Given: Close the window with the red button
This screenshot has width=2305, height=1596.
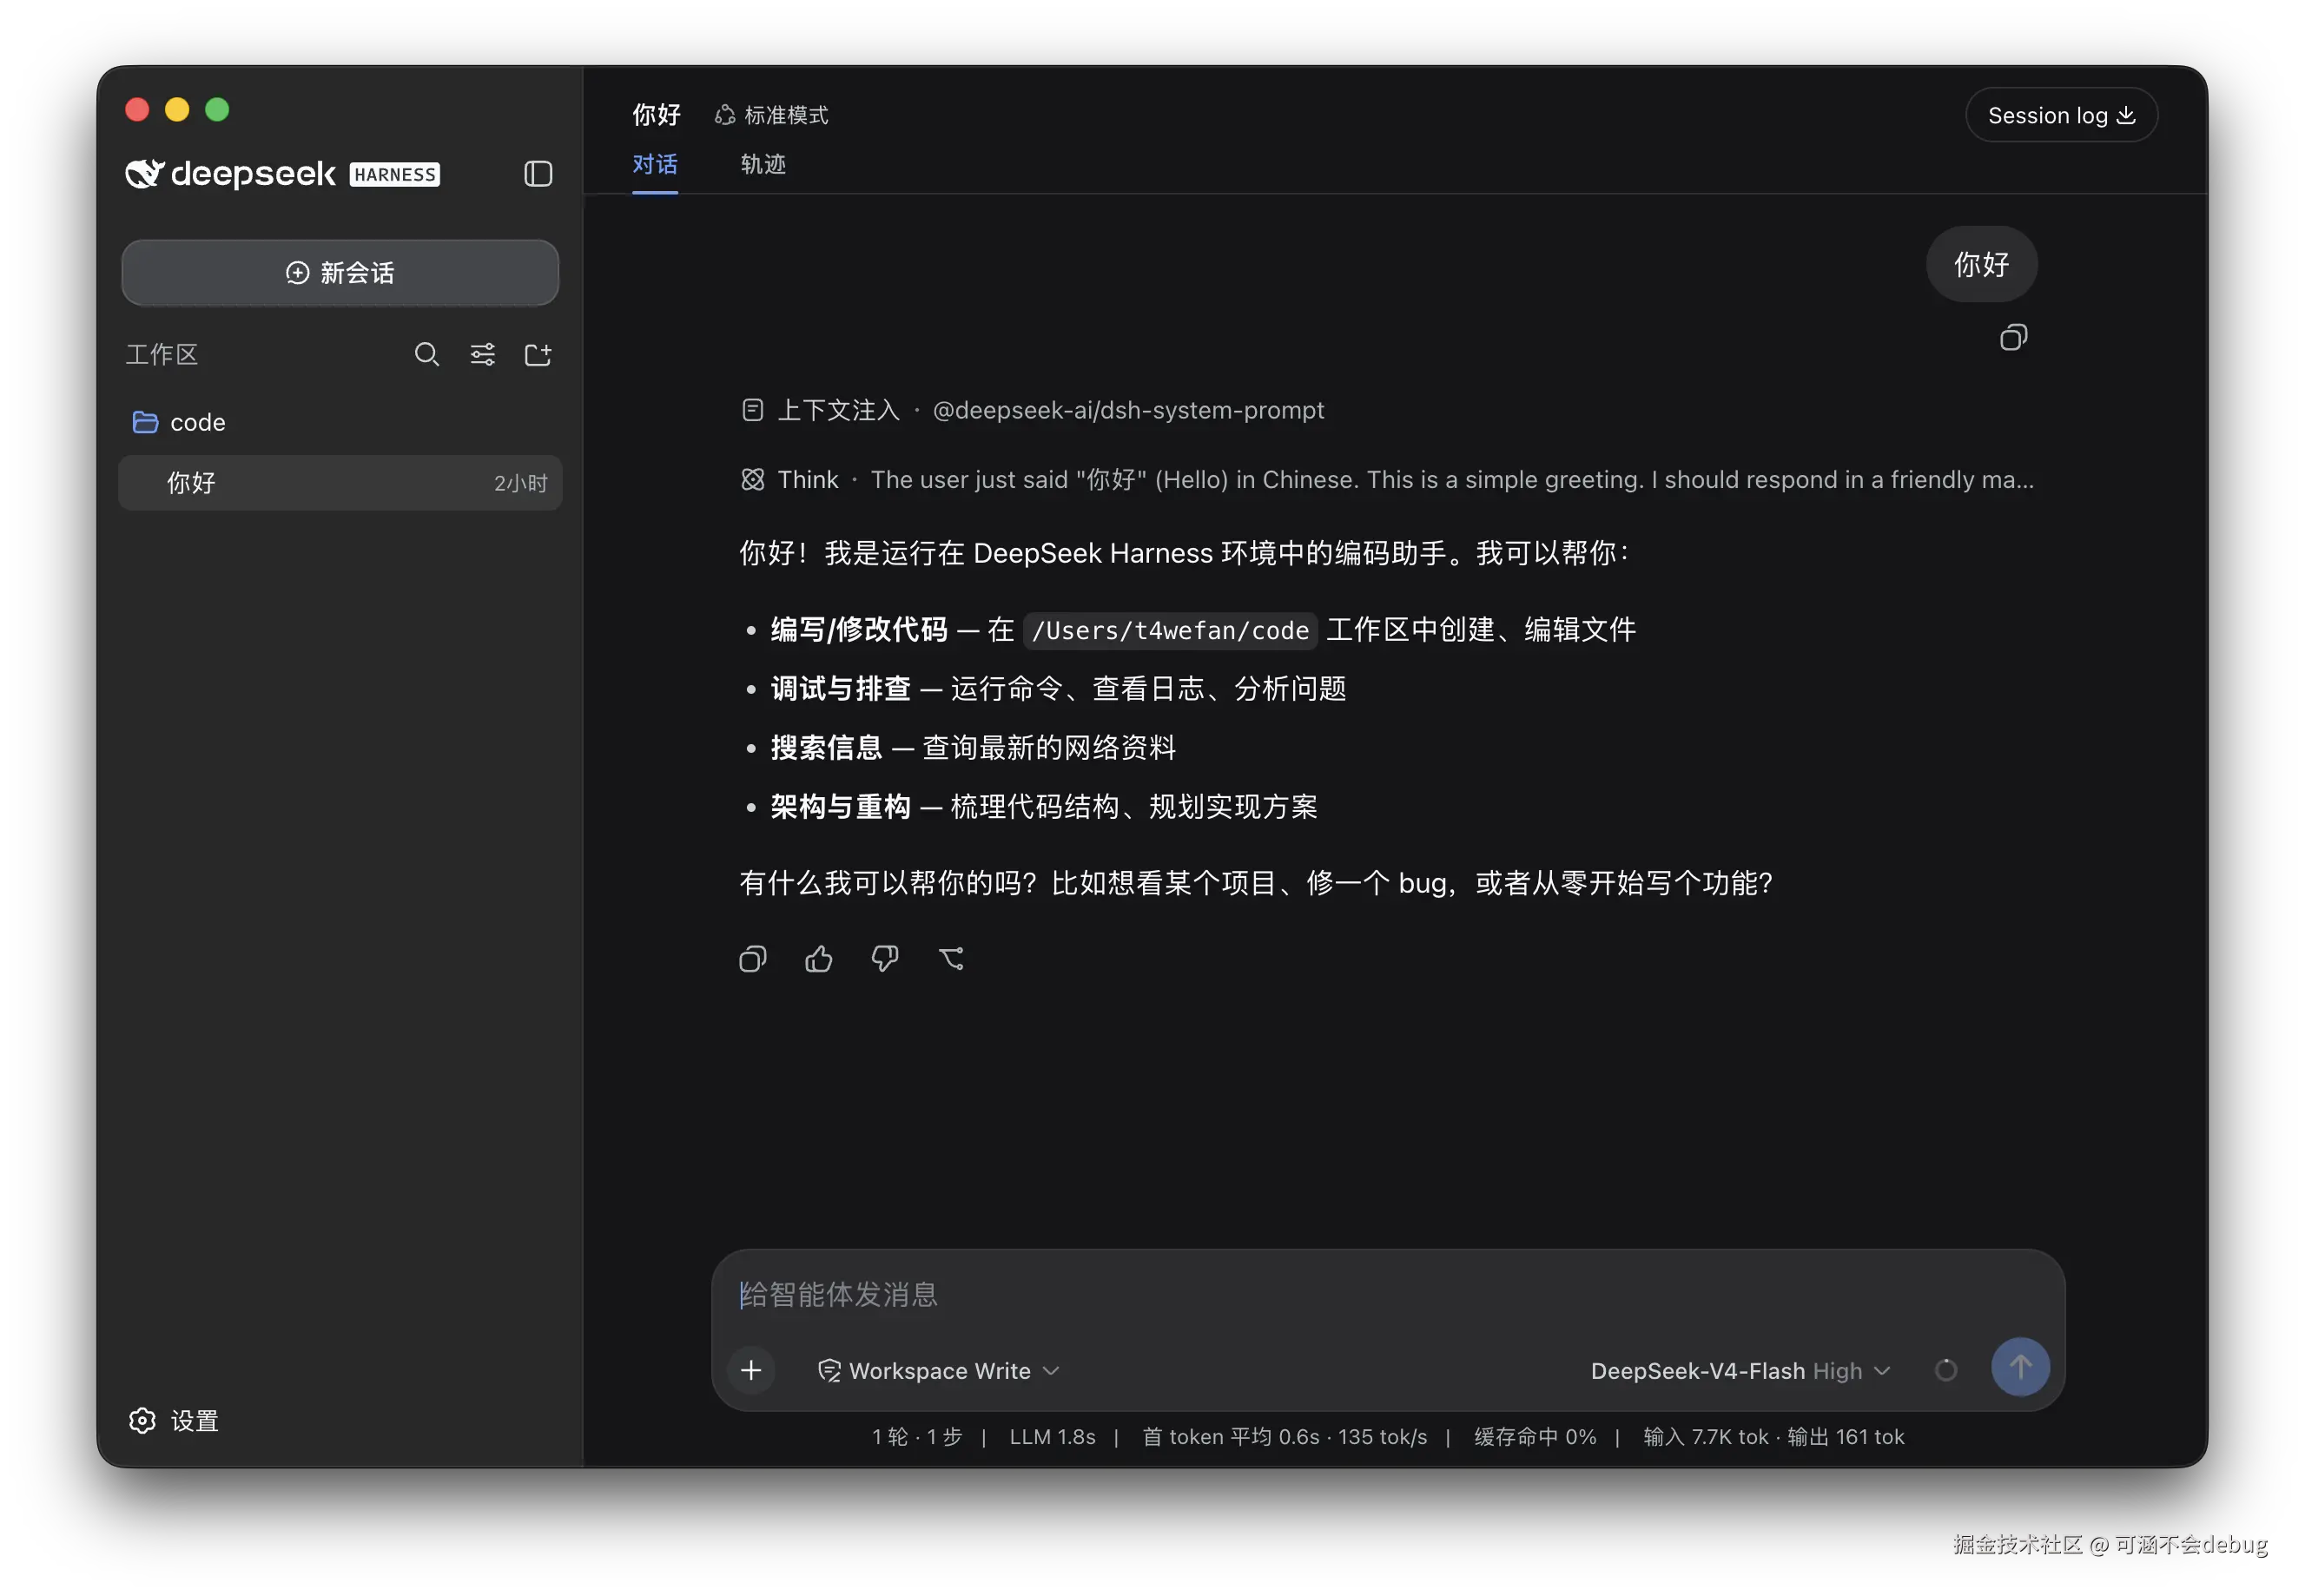Looking at the screenshot, I should click(x=137, y=109).
